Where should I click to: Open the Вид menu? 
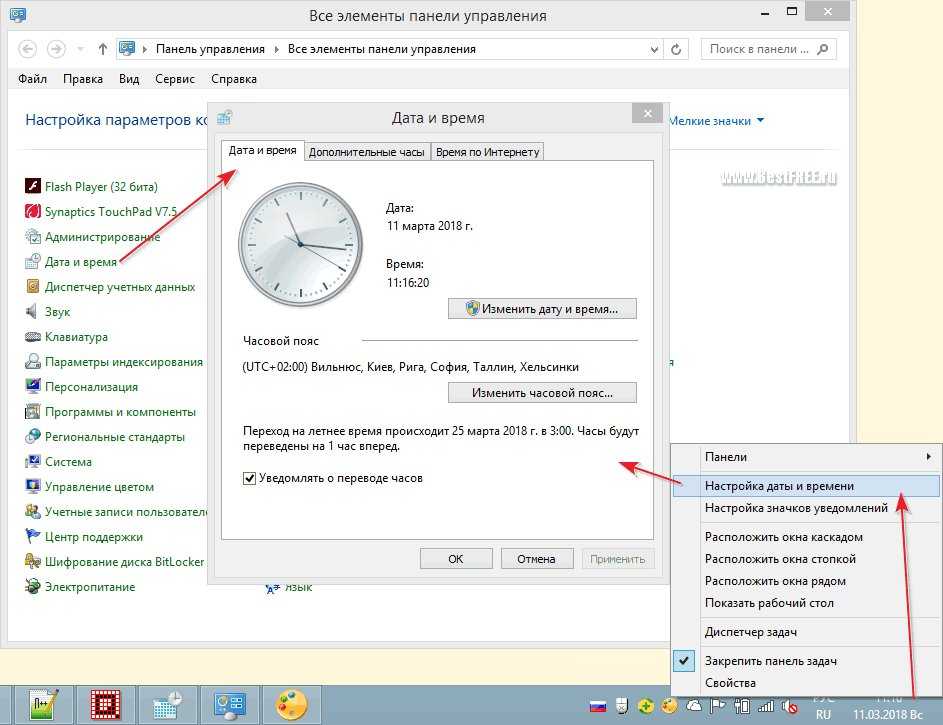[x=129, y=79]
